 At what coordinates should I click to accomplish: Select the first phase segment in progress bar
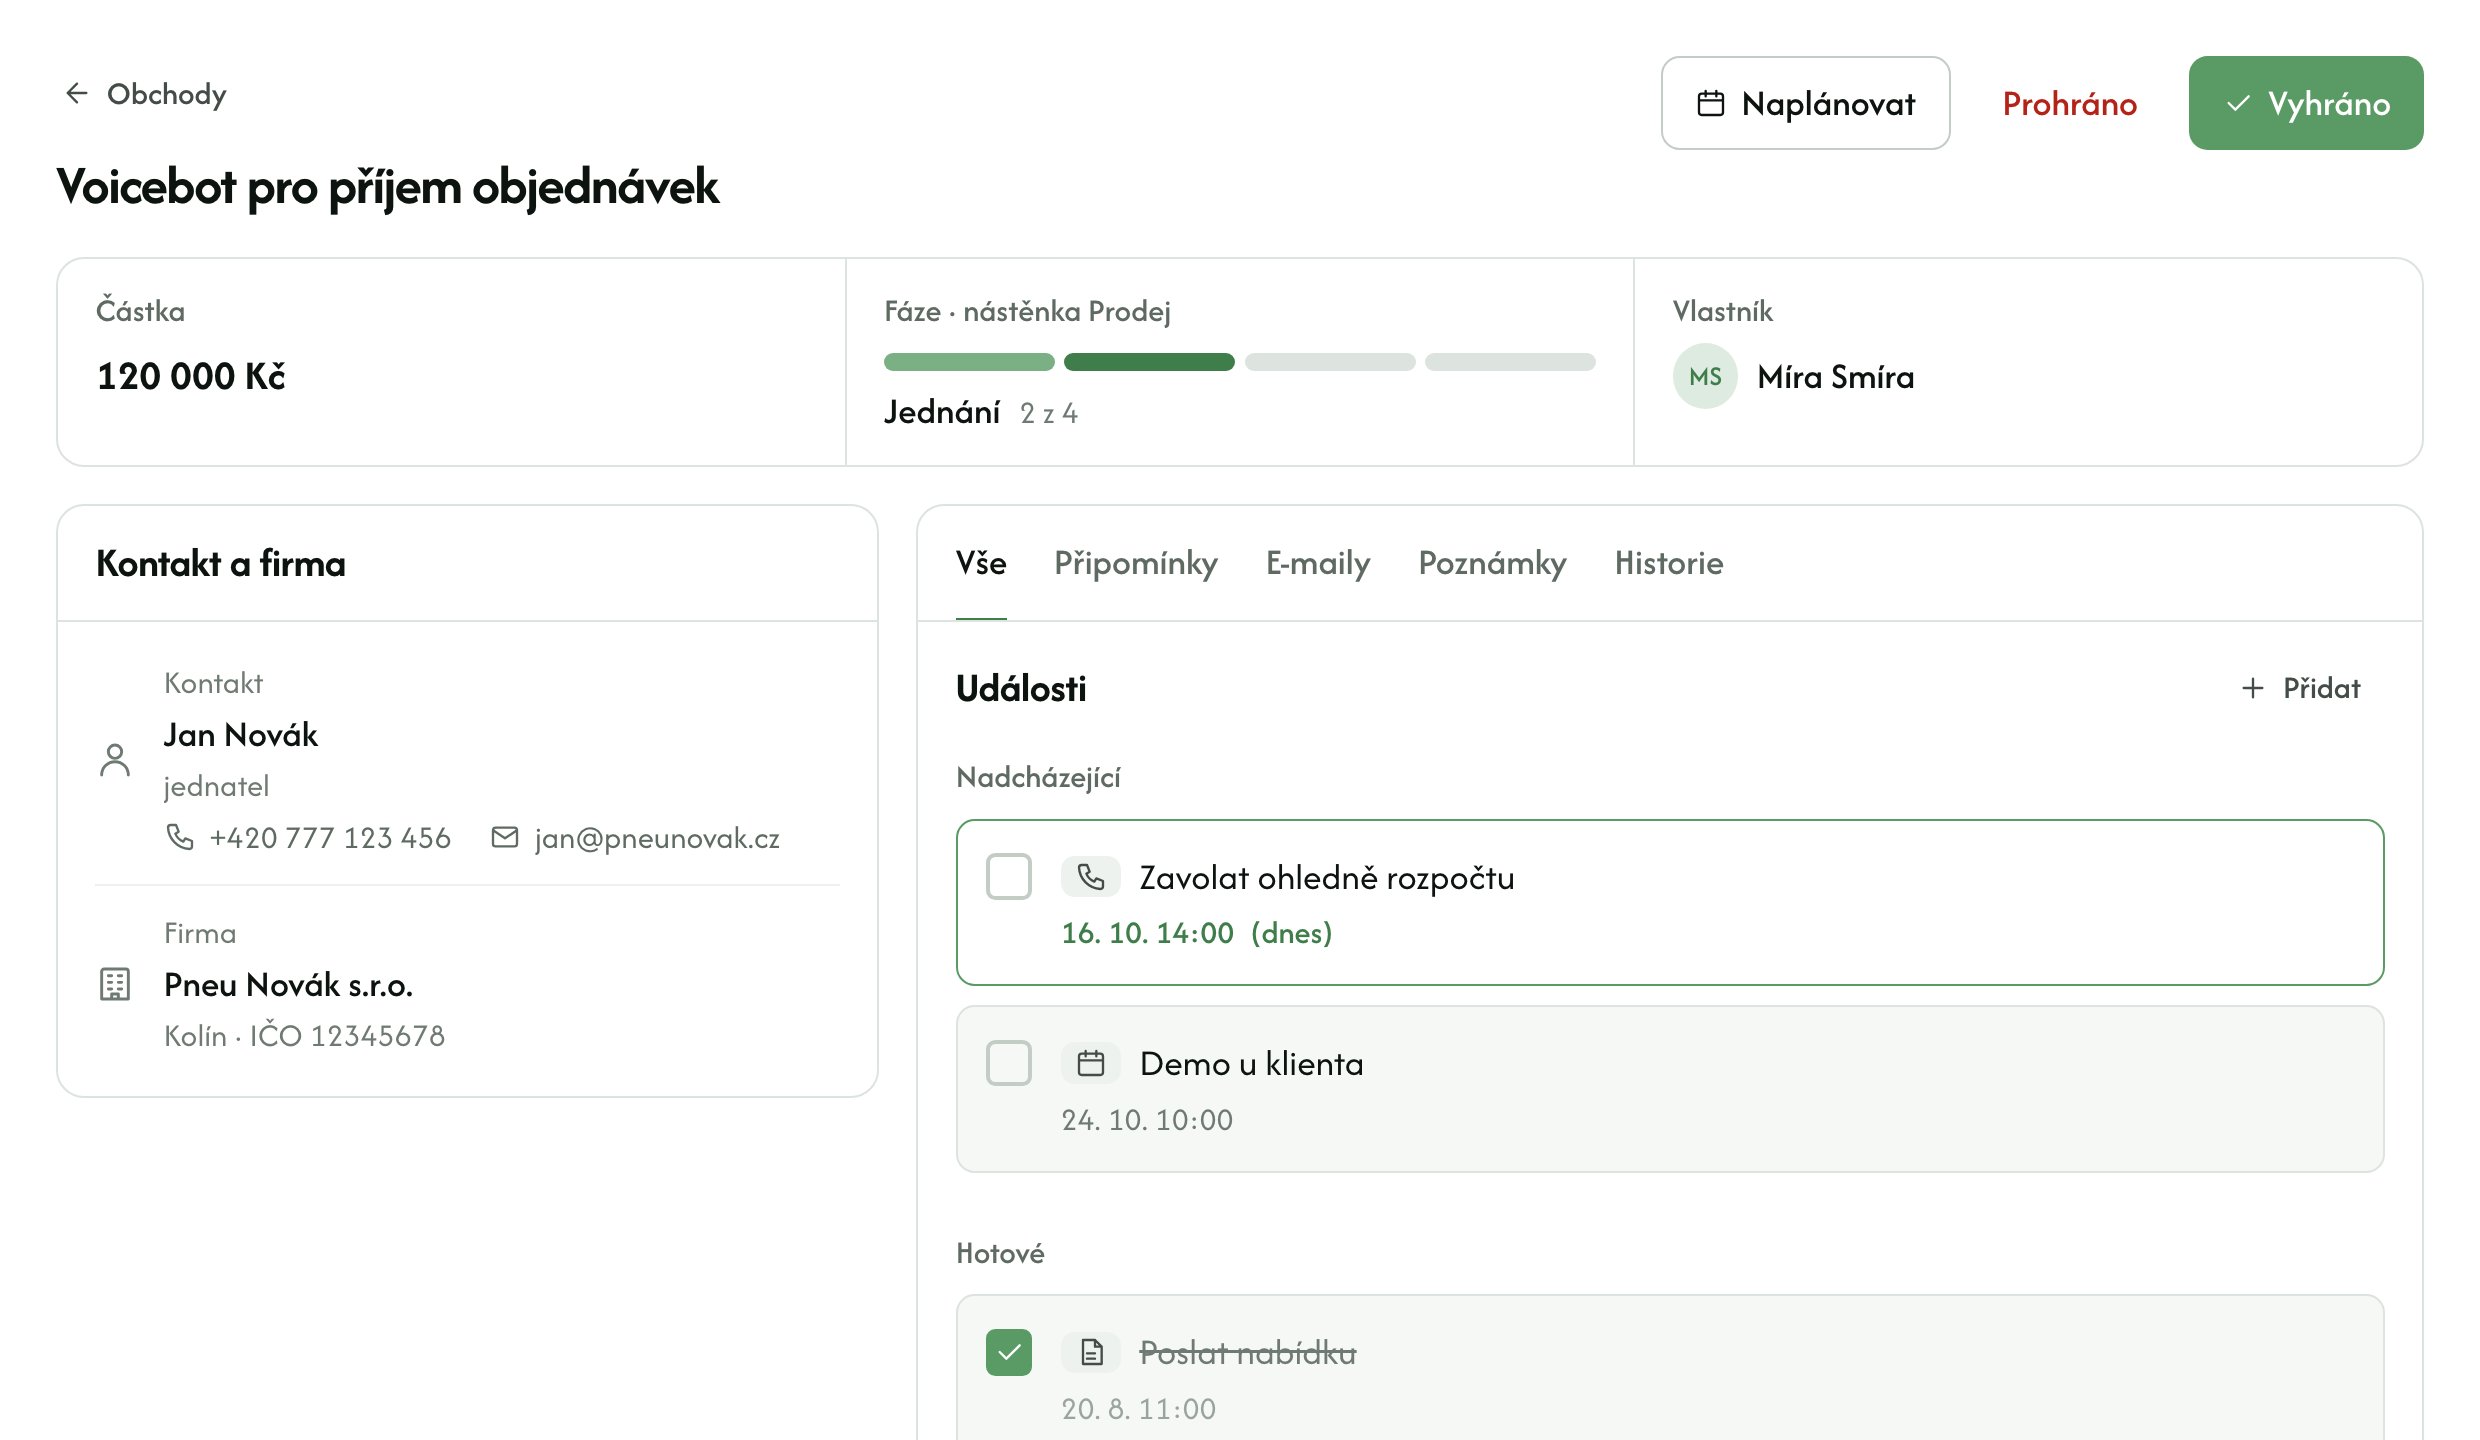[x=969, y=362]
